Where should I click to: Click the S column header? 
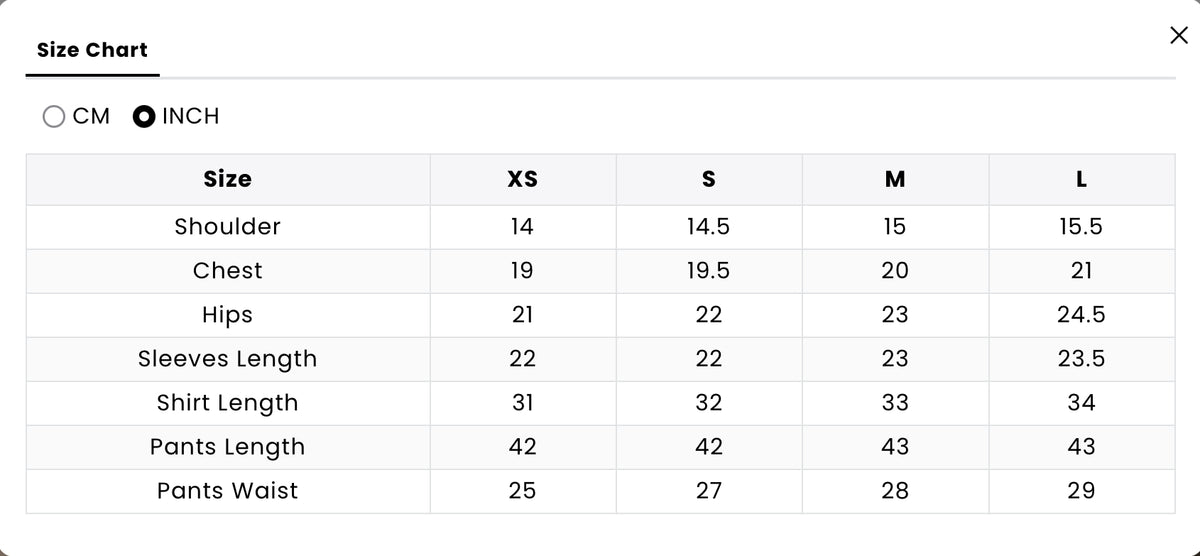[x=709, y=180]
